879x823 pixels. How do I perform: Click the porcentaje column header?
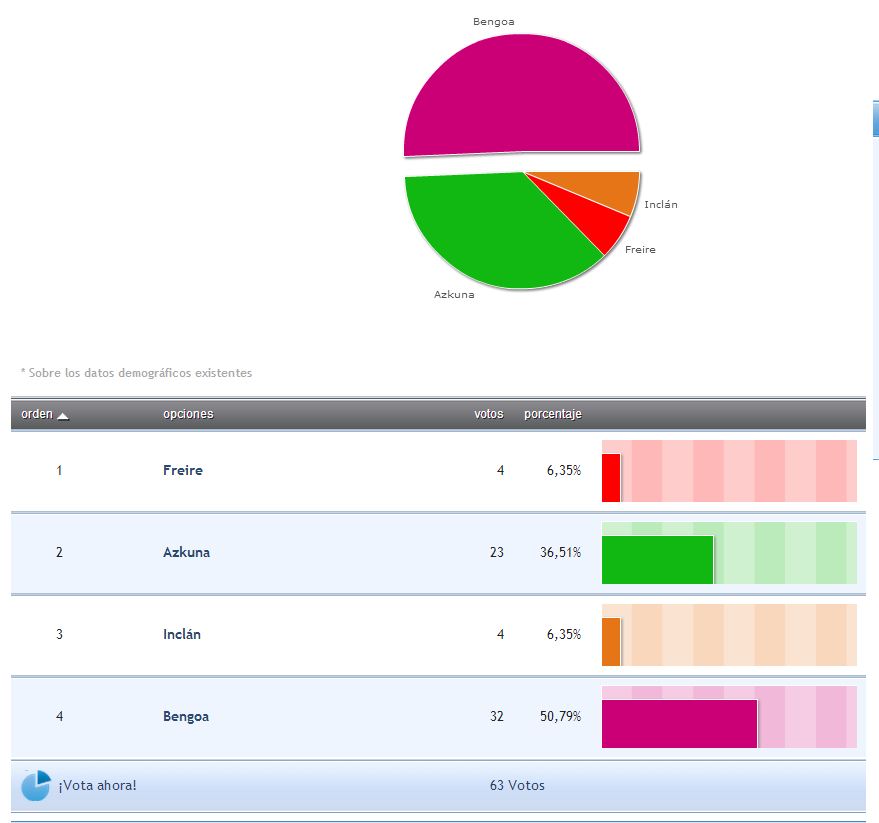[x=552, y=414]
